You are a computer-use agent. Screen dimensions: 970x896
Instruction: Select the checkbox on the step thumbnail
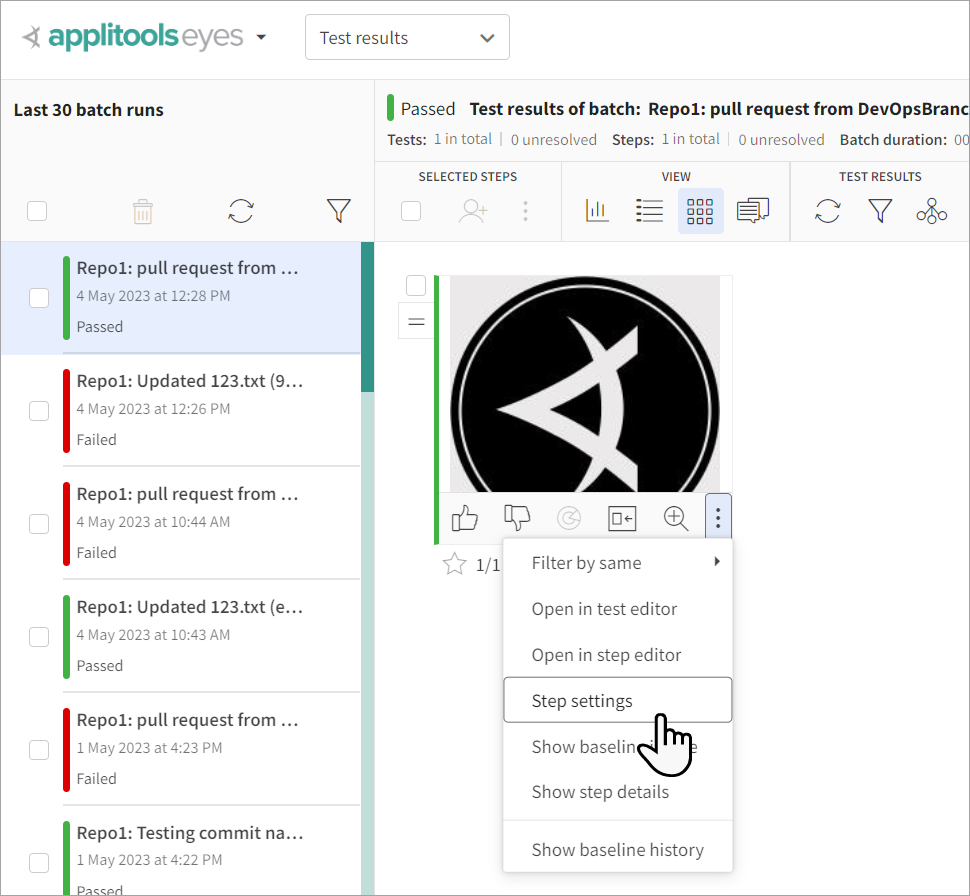pyautogui.click(x=416, y=286)
